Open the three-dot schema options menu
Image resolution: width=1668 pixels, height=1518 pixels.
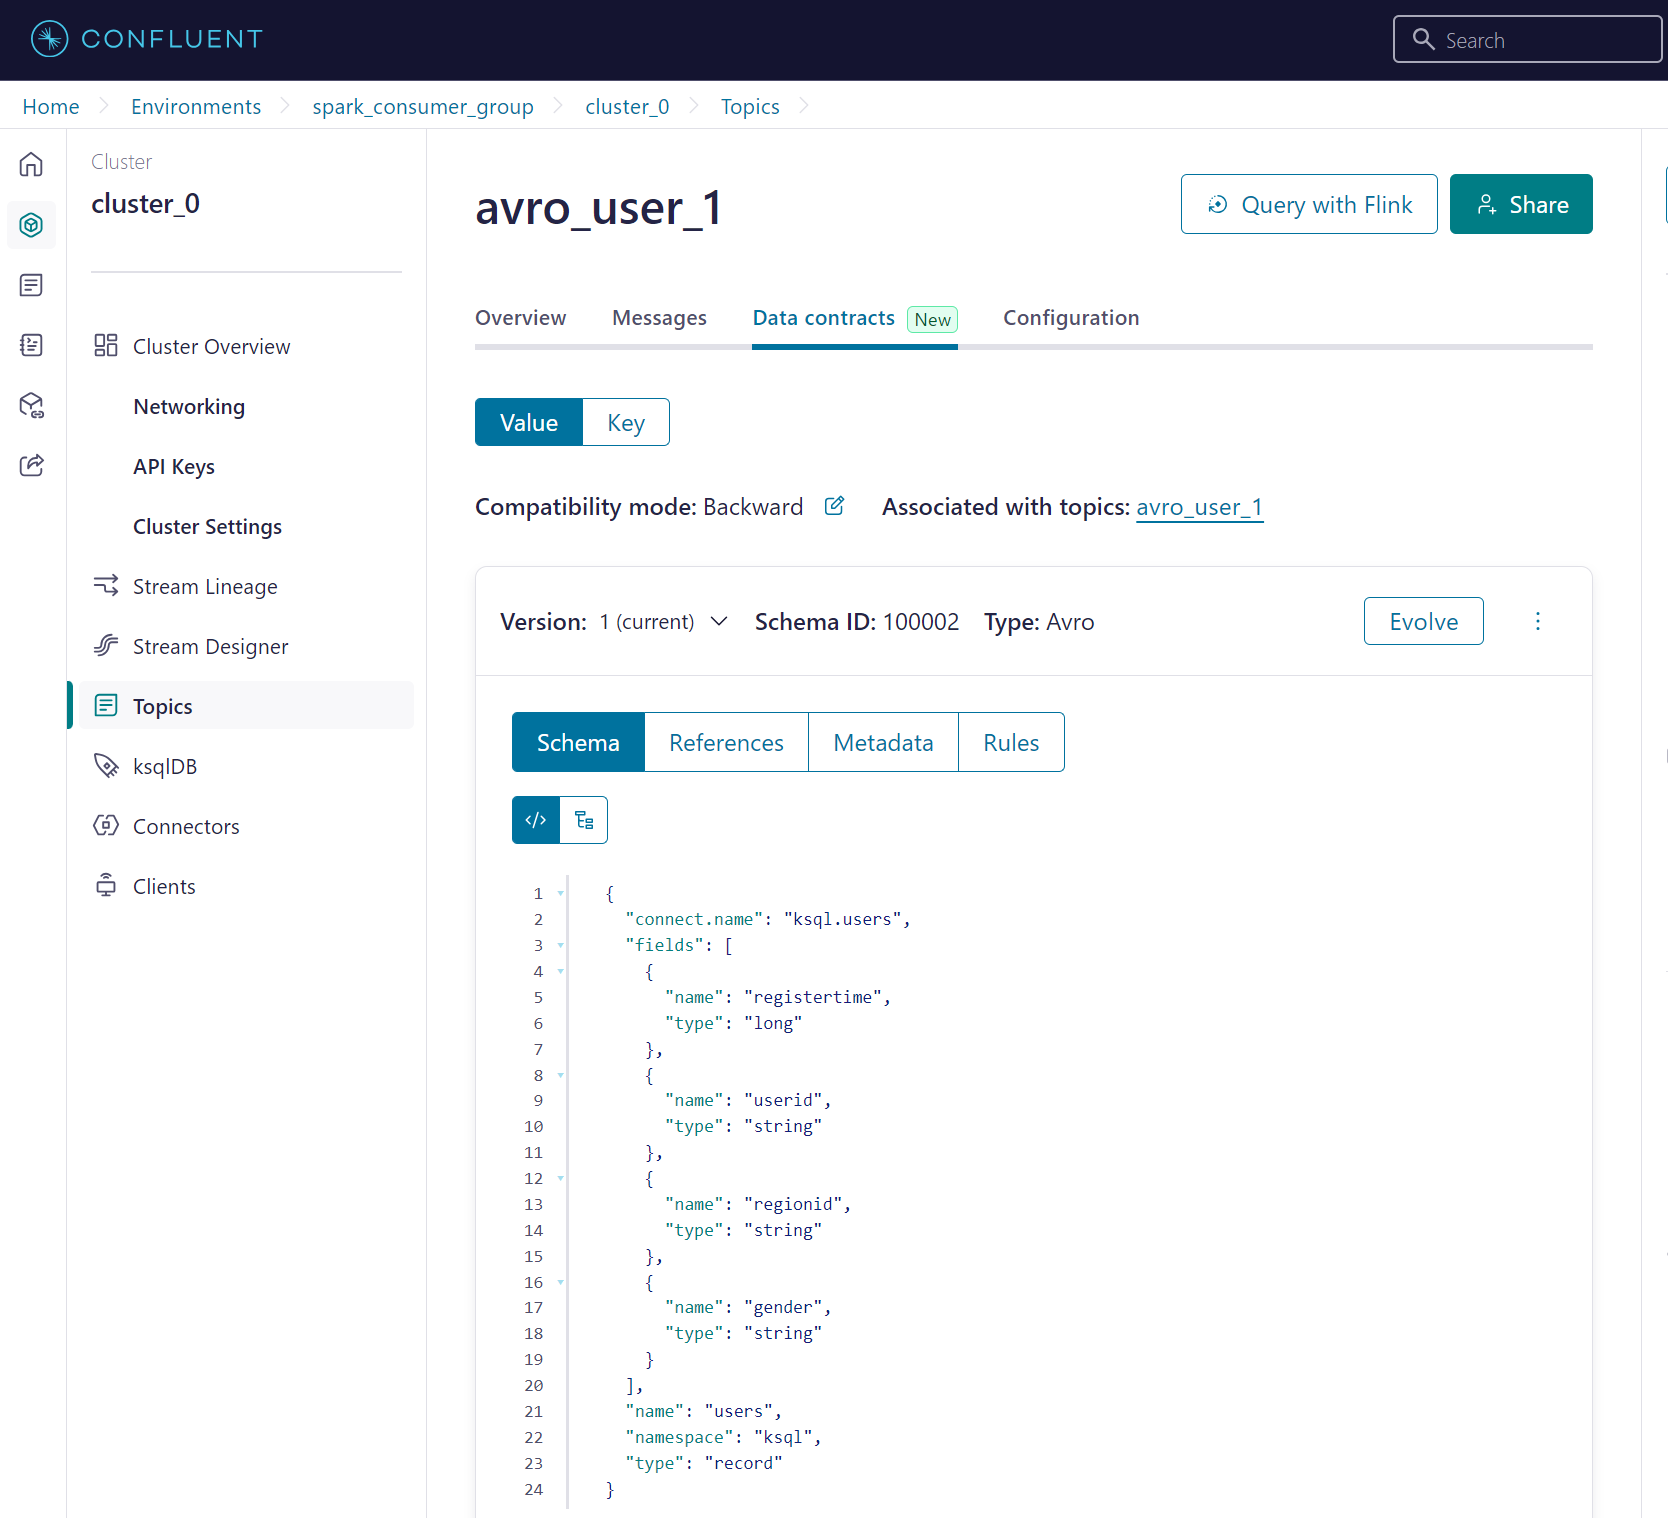[1538, 621]
